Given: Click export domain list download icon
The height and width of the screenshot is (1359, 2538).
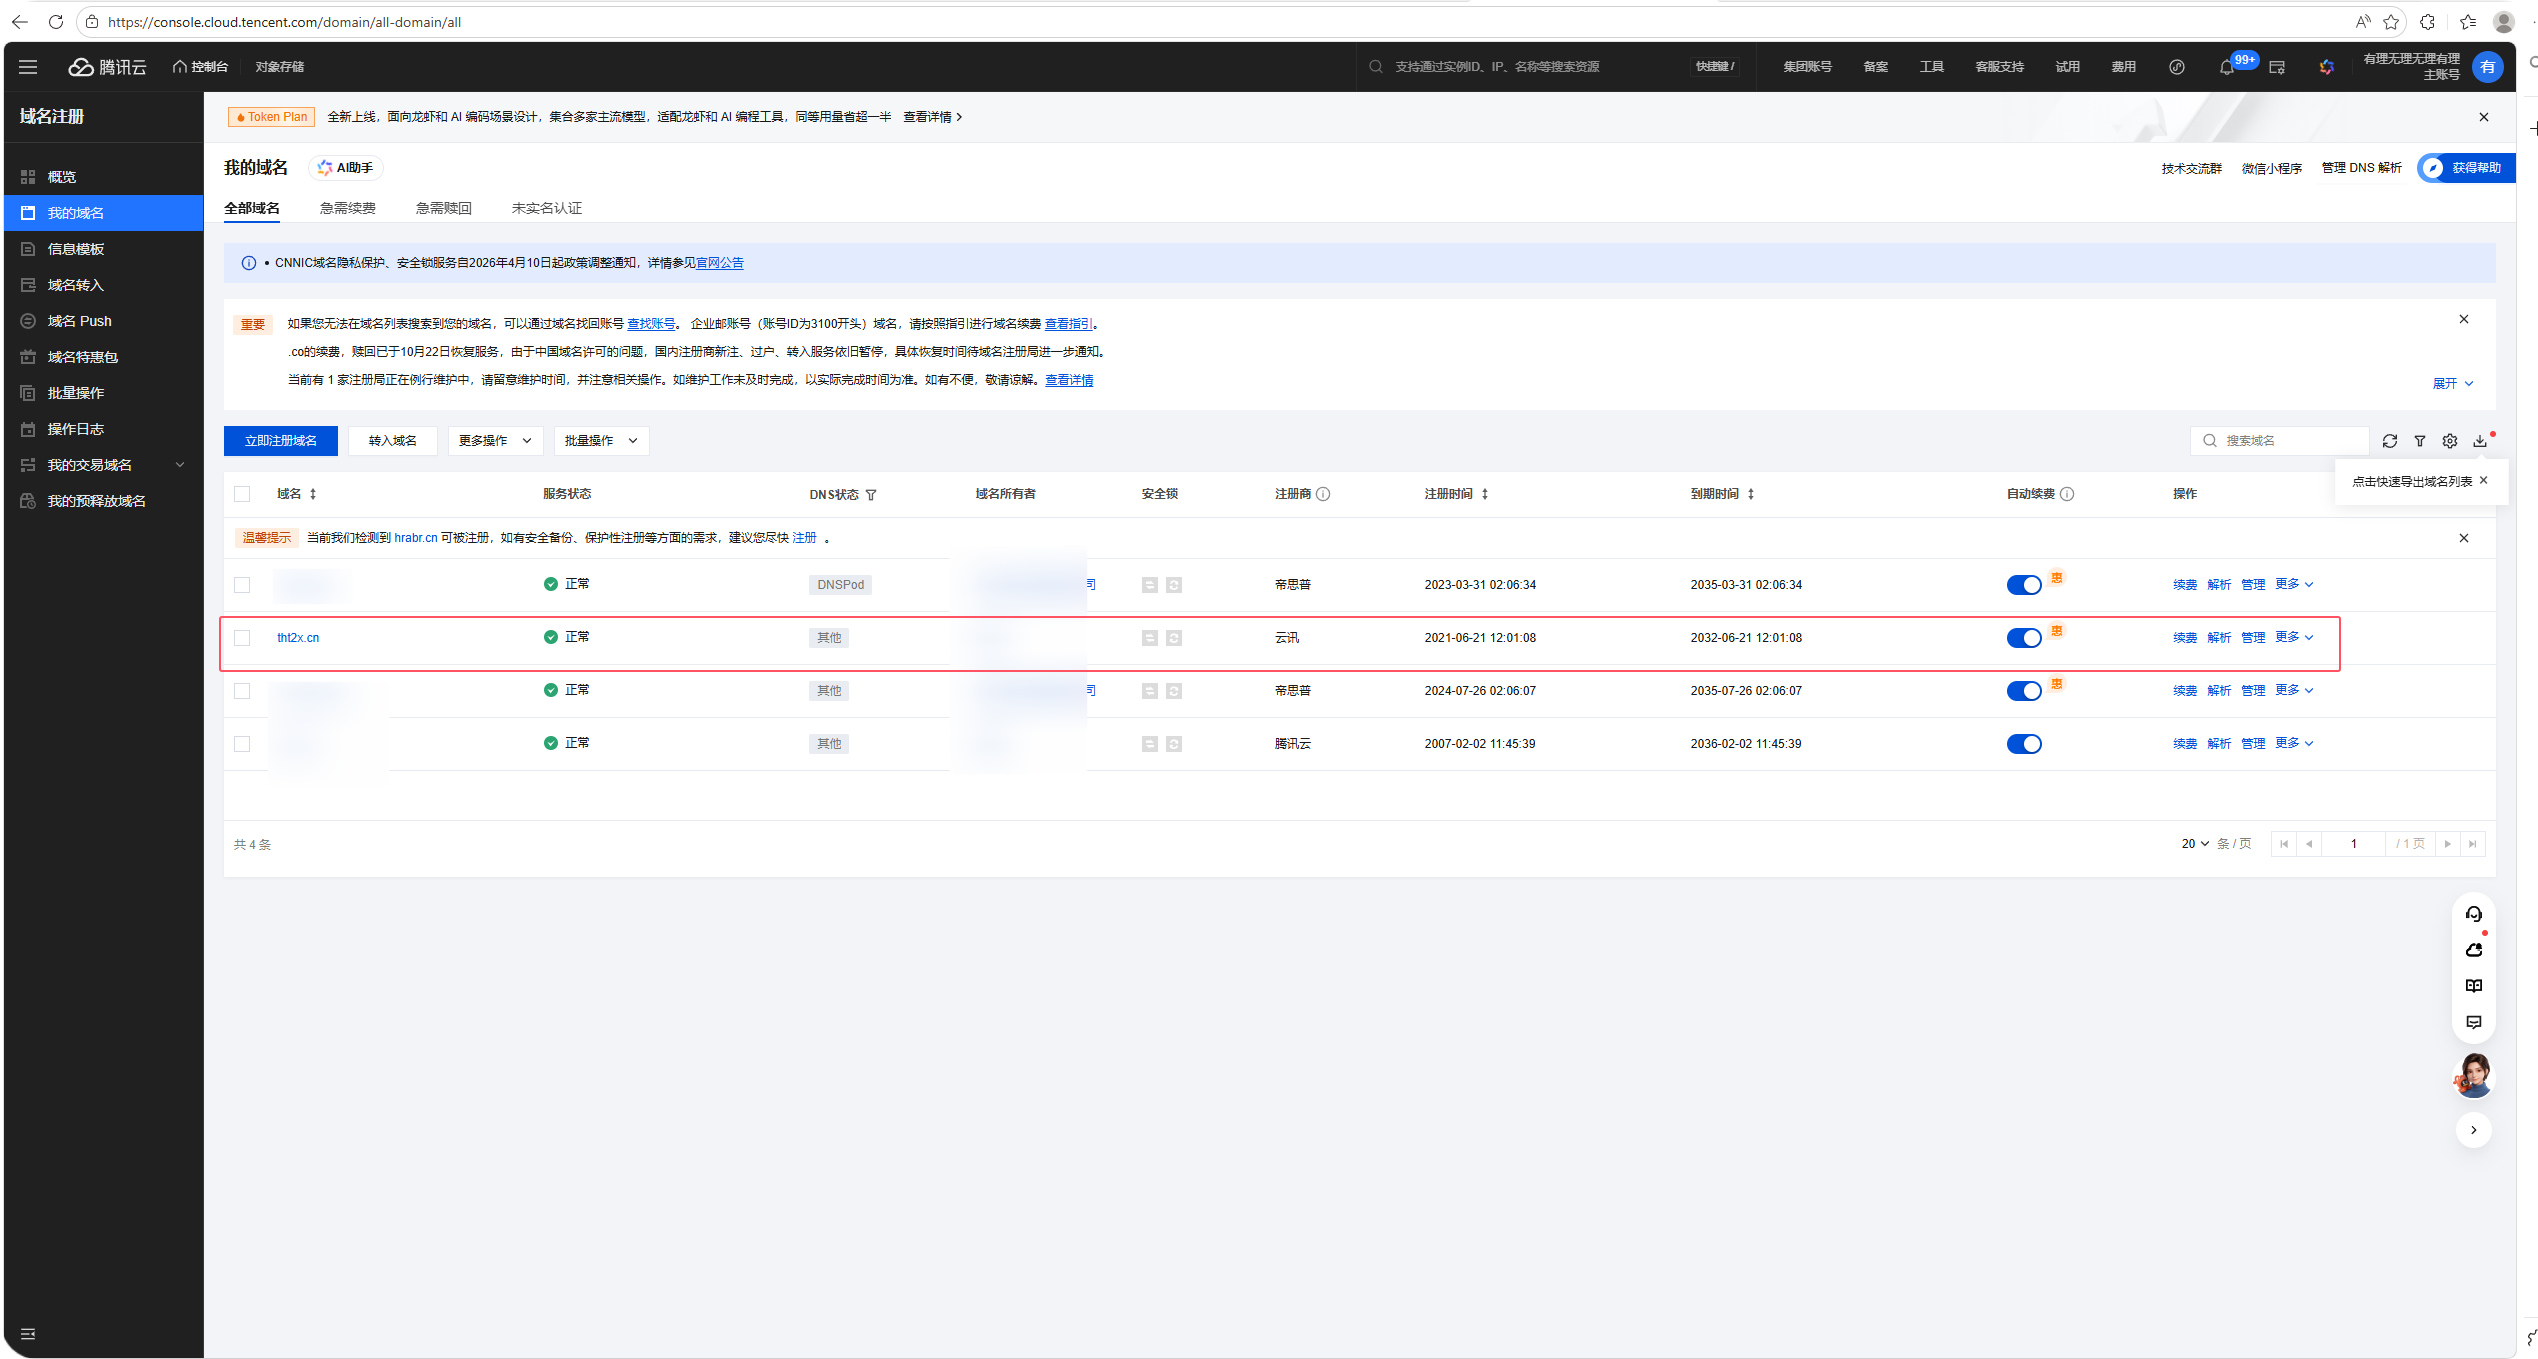Looking at the screenshot, I should [x=2480, y=441].
